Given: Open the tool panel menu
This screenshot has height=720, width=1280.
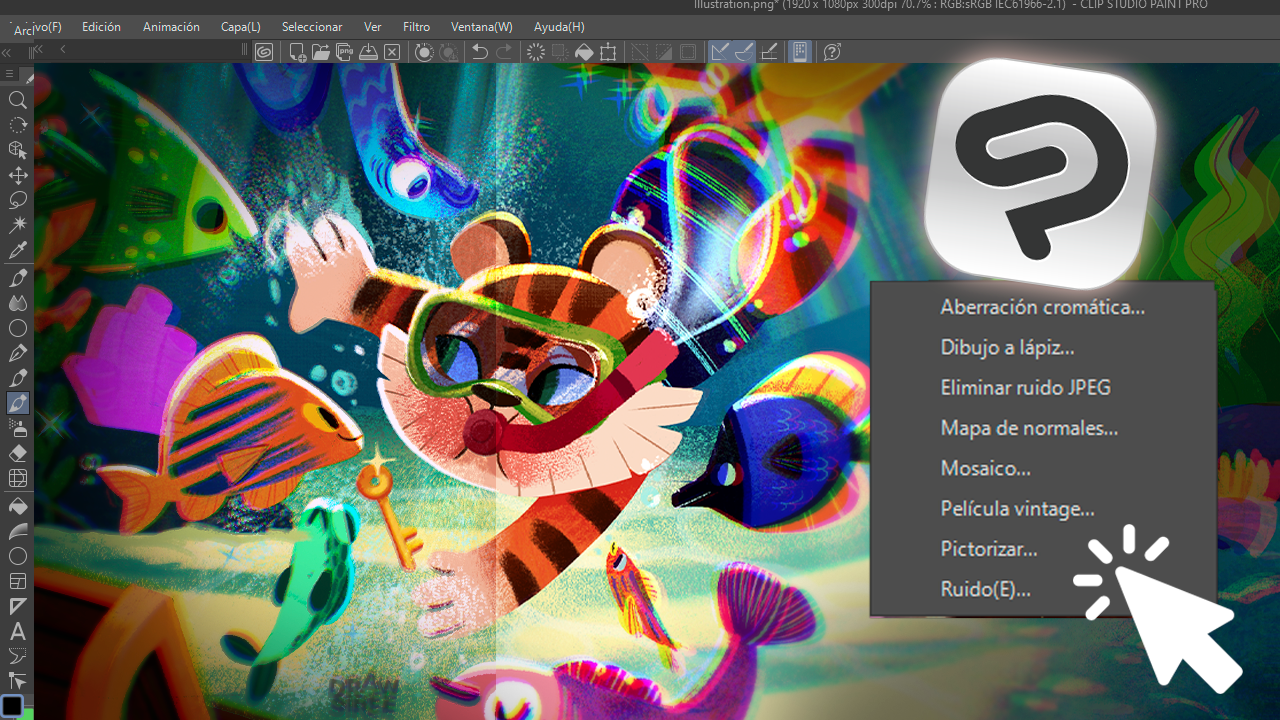Looking at the screenshot, I should 9,73.
